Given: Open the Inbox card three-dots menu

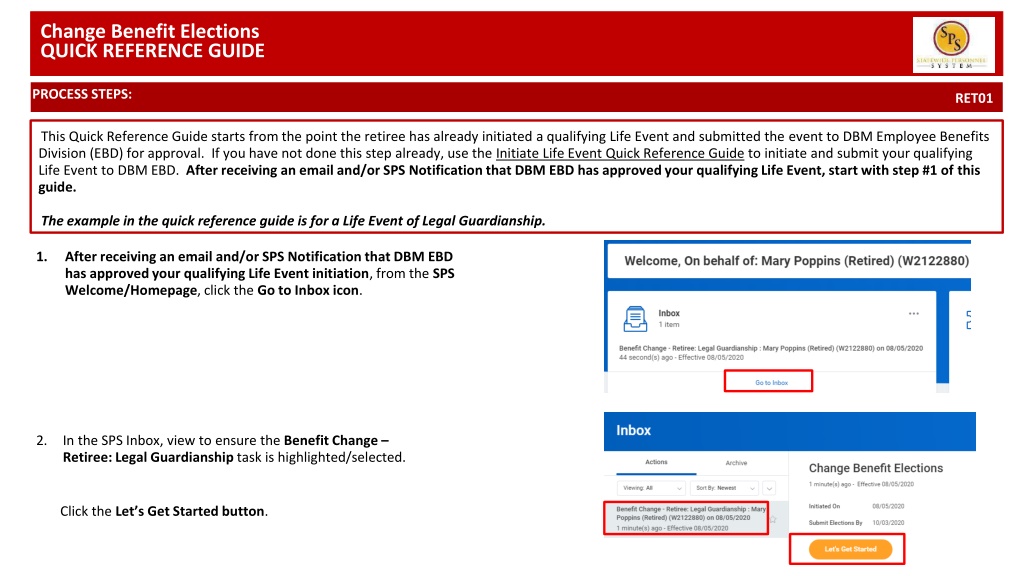Looking at the screenshot, I should 914,314.
